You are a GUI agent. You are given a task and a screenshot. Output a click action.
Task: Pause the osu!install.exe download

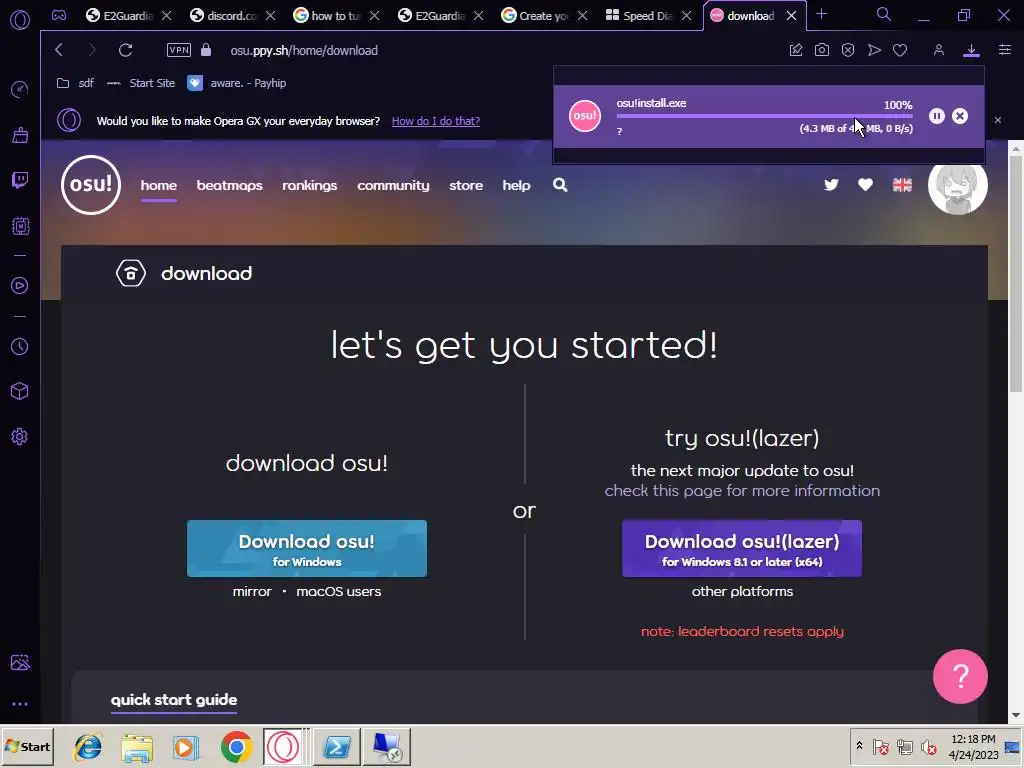(936, 116)
